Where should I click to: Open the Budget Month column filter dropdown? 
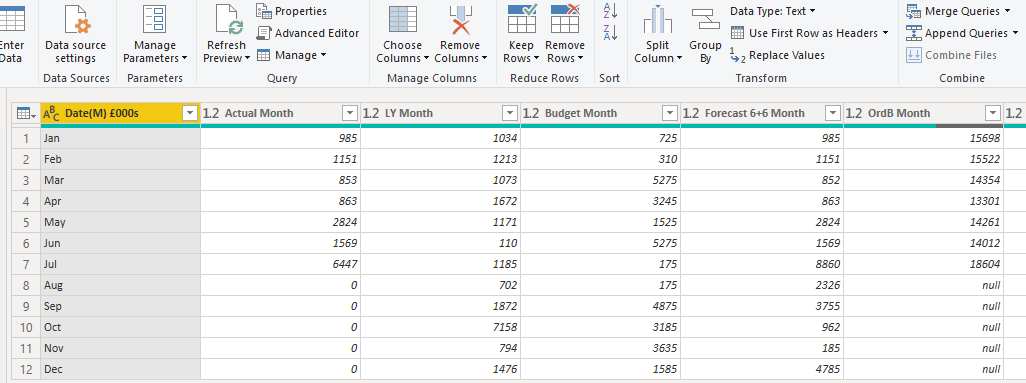pyautogui.click(x=670, y=113)
